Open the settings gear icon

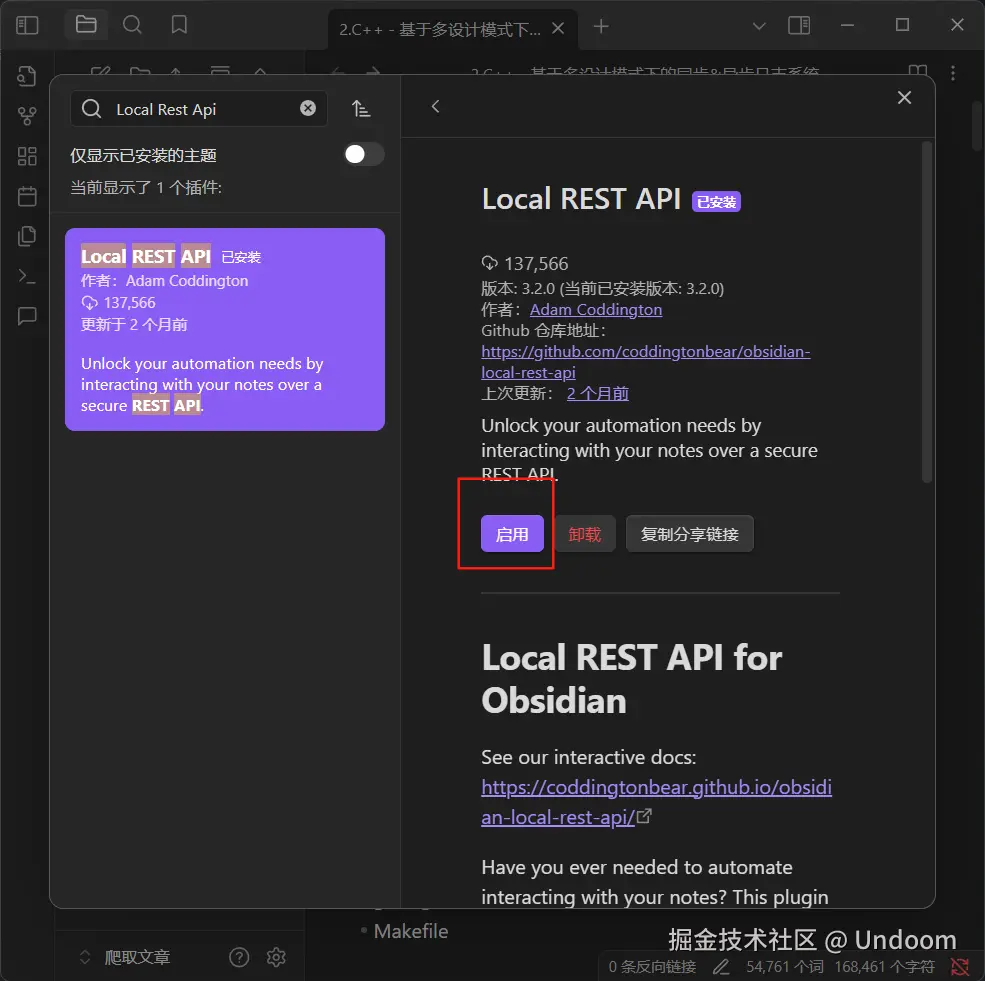coord(276,957)
